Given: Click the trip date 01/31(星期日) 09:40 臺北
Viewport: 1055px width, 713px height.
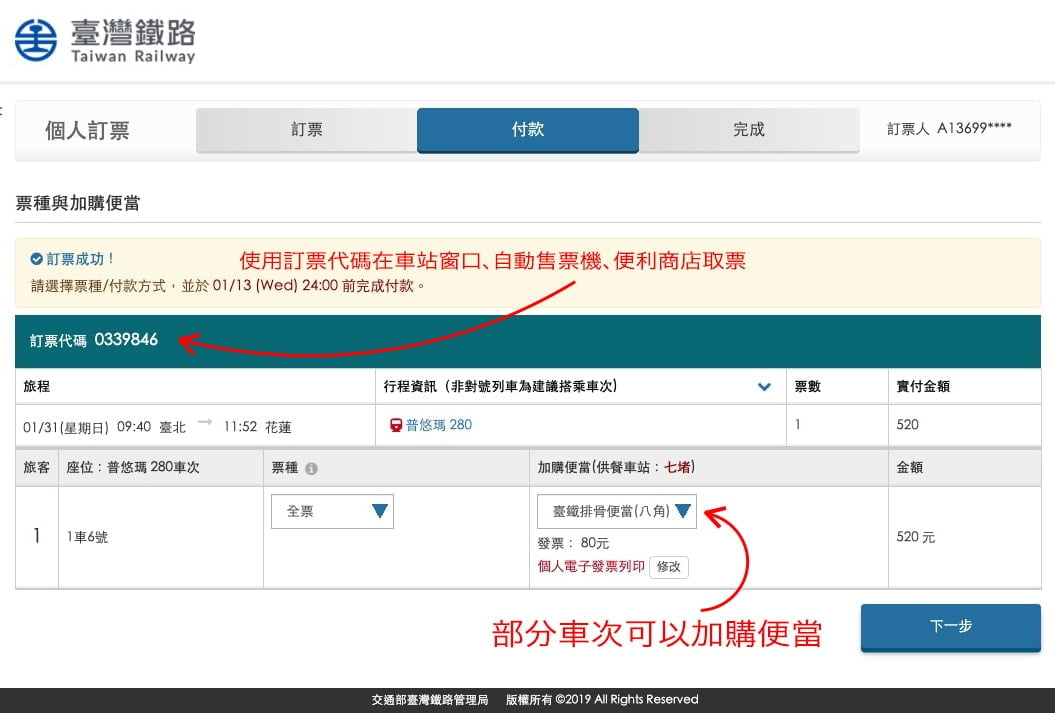Looking at the screenshot, I should (x=104, y=427).
